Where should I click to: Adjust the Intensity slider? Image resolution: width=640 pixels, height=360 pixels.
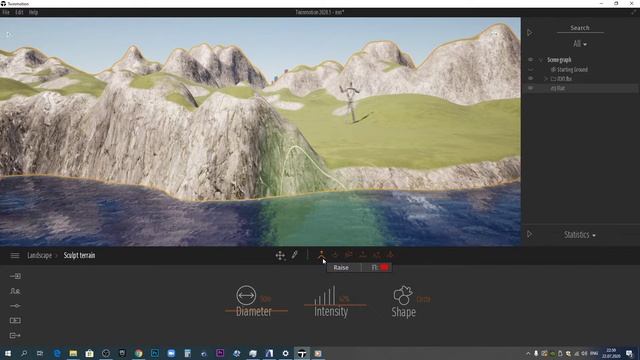[335, 305]
